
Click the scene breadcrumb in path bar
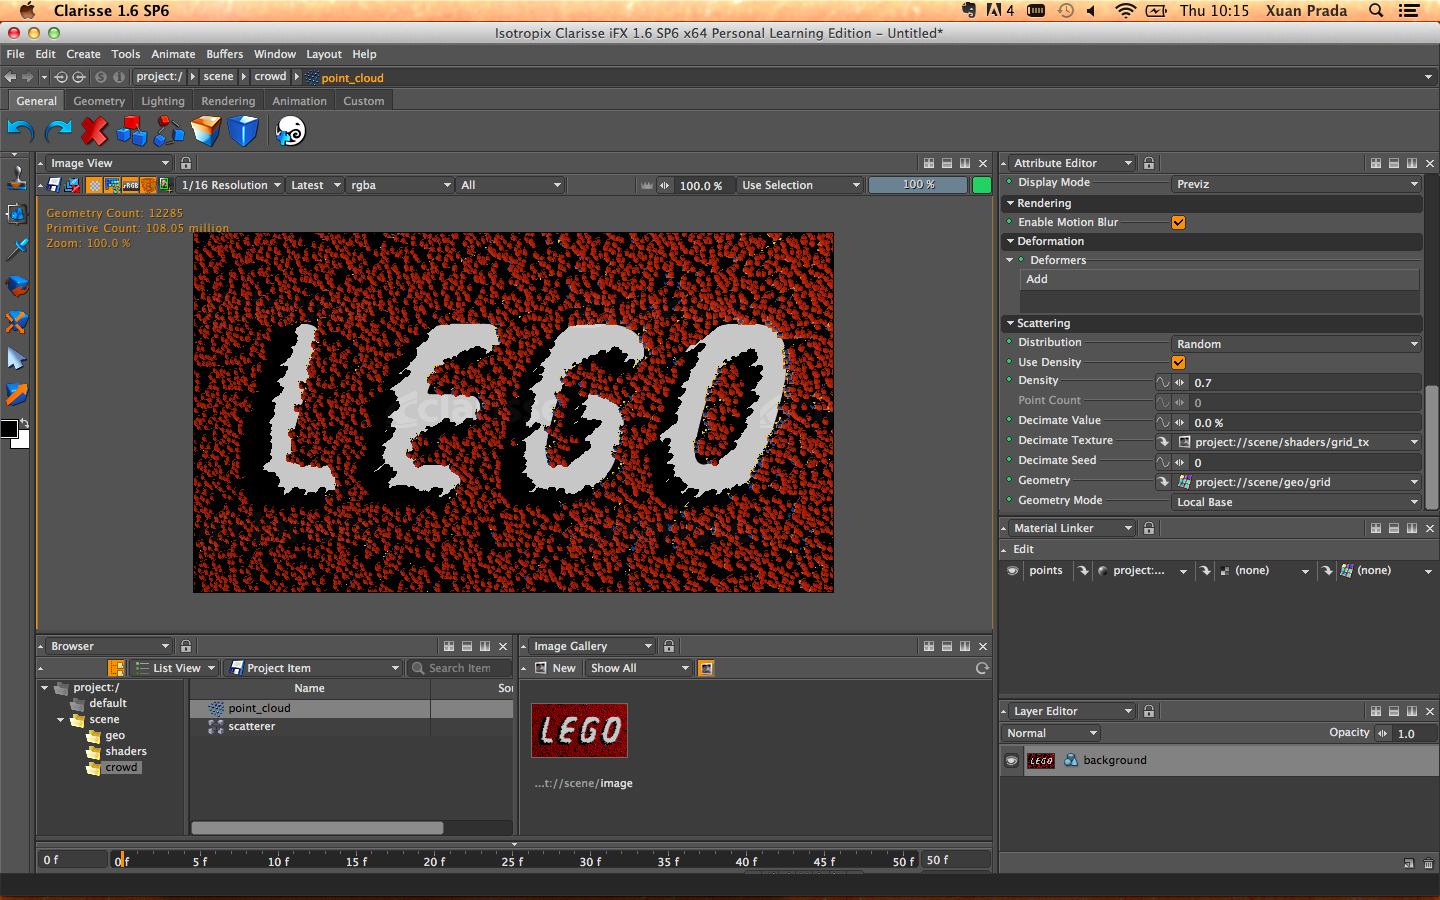[218, 76]
